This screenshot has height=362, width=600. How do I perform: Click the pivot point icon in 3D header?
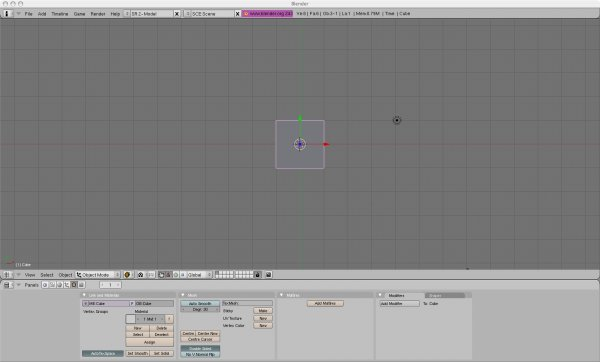(x=140, y=275)
